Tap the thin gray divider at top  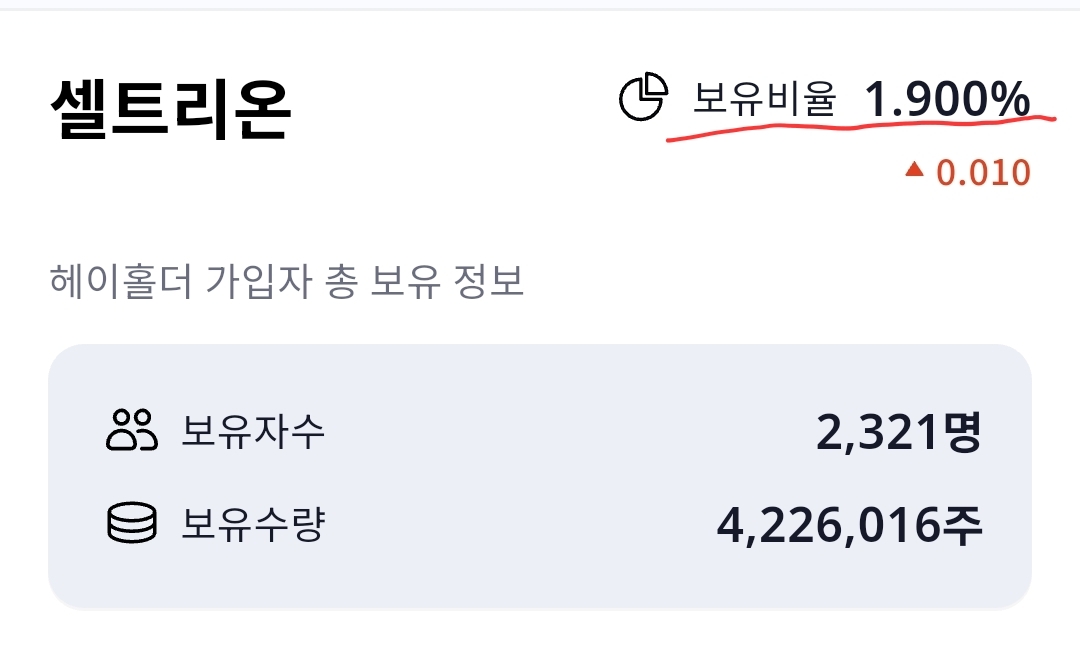tap(540, 5)
